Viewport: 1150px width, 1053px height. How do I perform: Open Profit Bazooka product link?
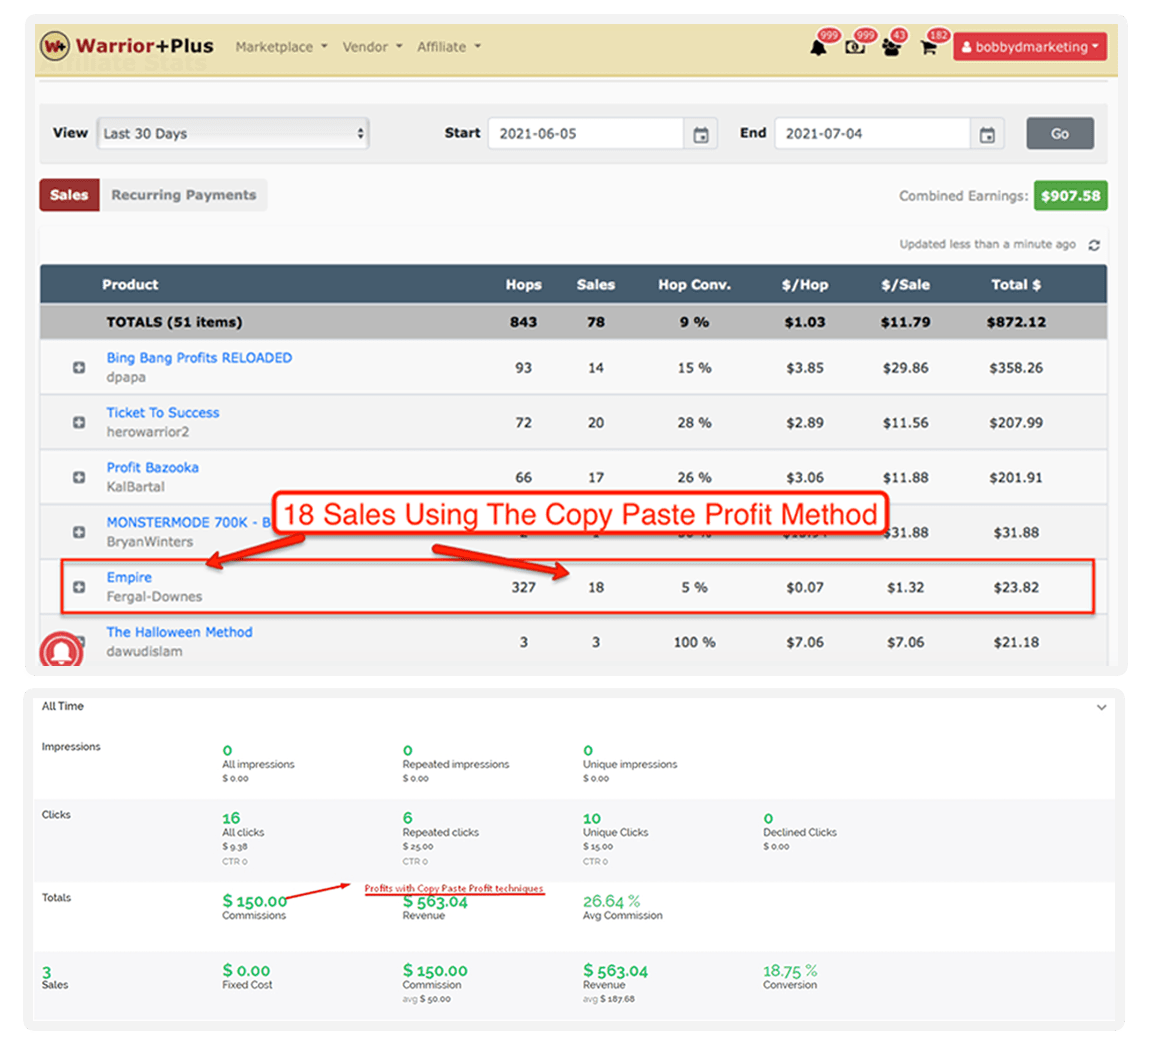153,468
